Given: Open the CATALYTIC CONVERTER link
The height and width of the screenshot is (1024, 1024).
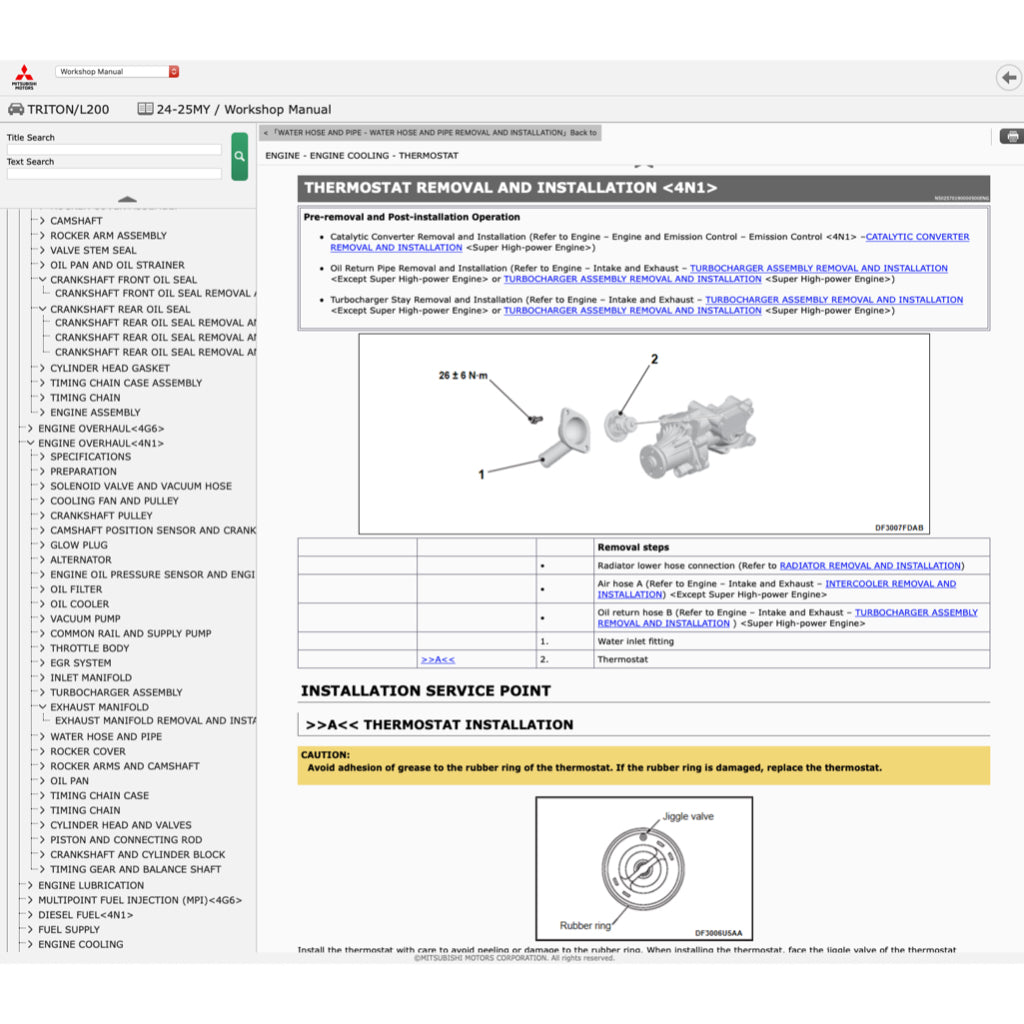Looking at the screenshot, I should (x=916, y=237).
